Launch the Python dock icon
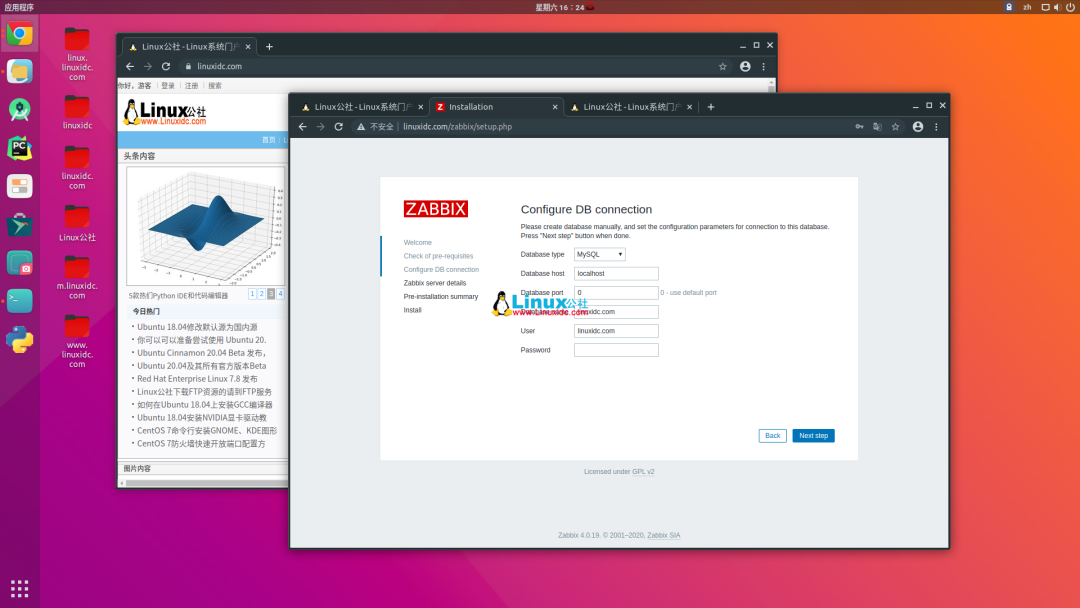Image resolution: width=1080 pixels, height=608 pixels. 19,339
